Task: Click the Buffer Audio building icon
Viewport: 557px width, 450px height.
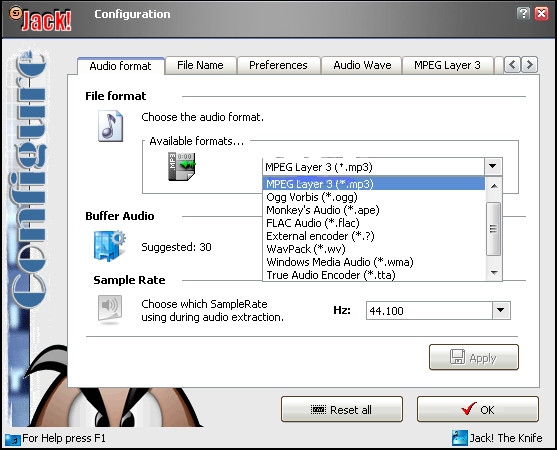Action: coord(110,246)
